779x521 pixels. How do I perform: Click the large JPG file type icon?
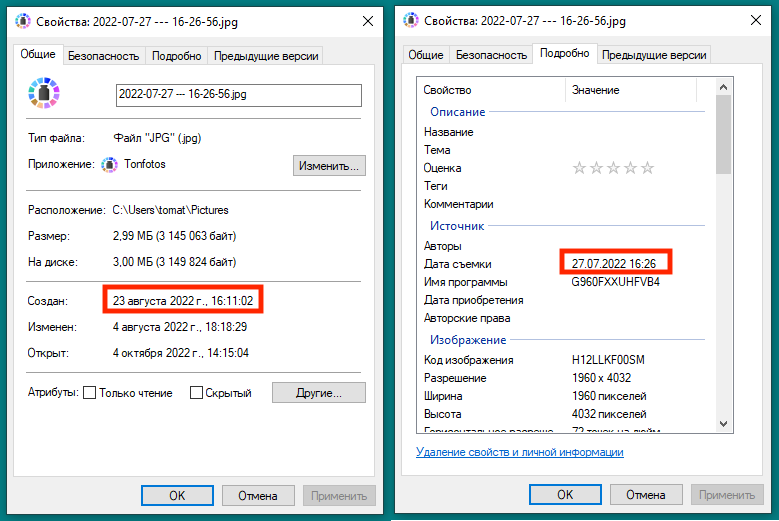[x=44, y=95]
